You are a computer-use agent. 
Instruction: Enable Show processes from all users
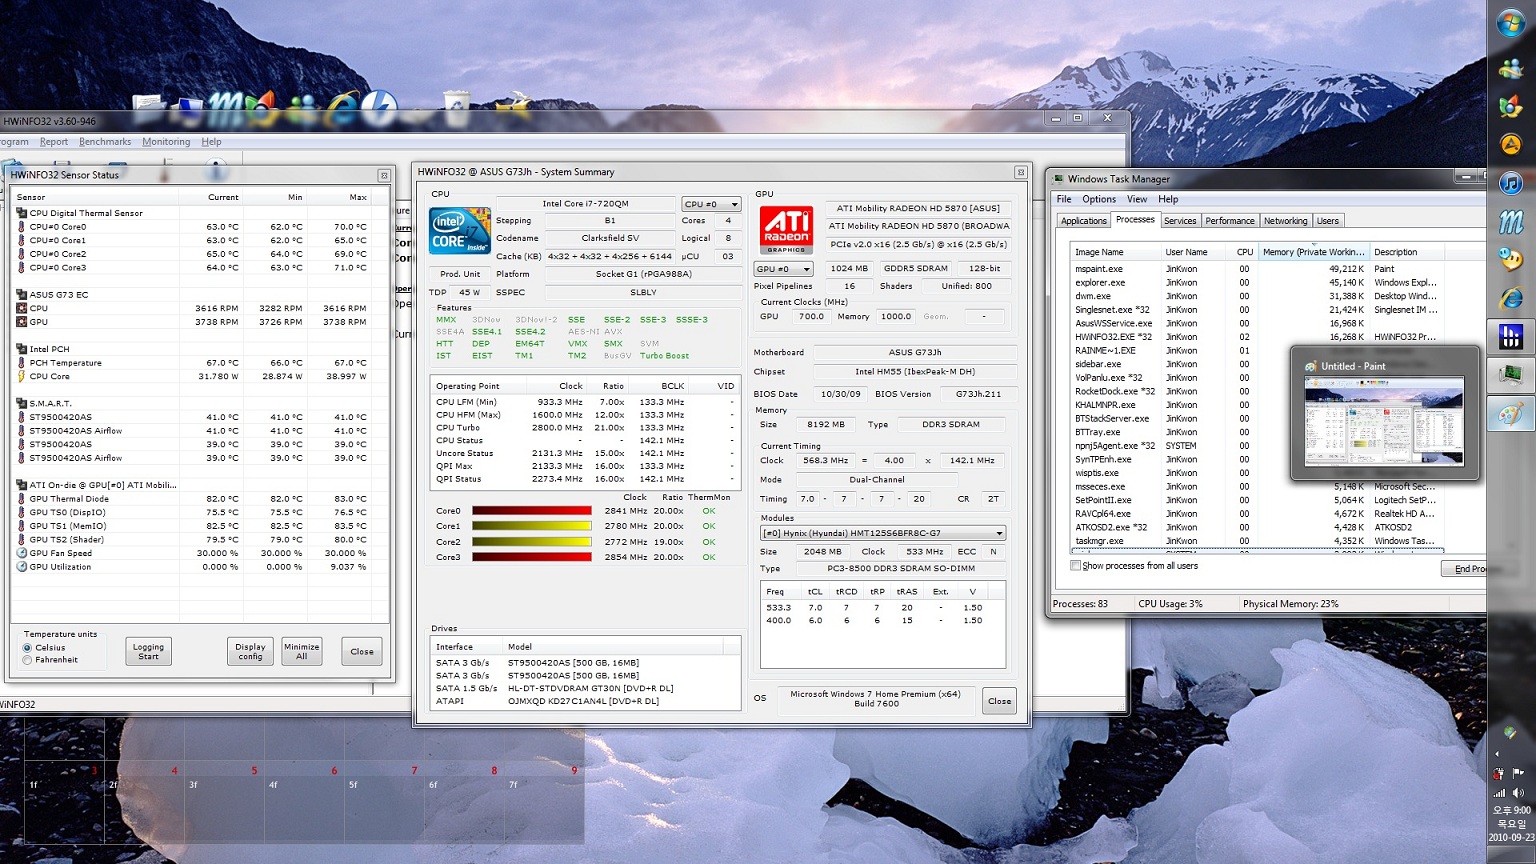coord(1076,566)
